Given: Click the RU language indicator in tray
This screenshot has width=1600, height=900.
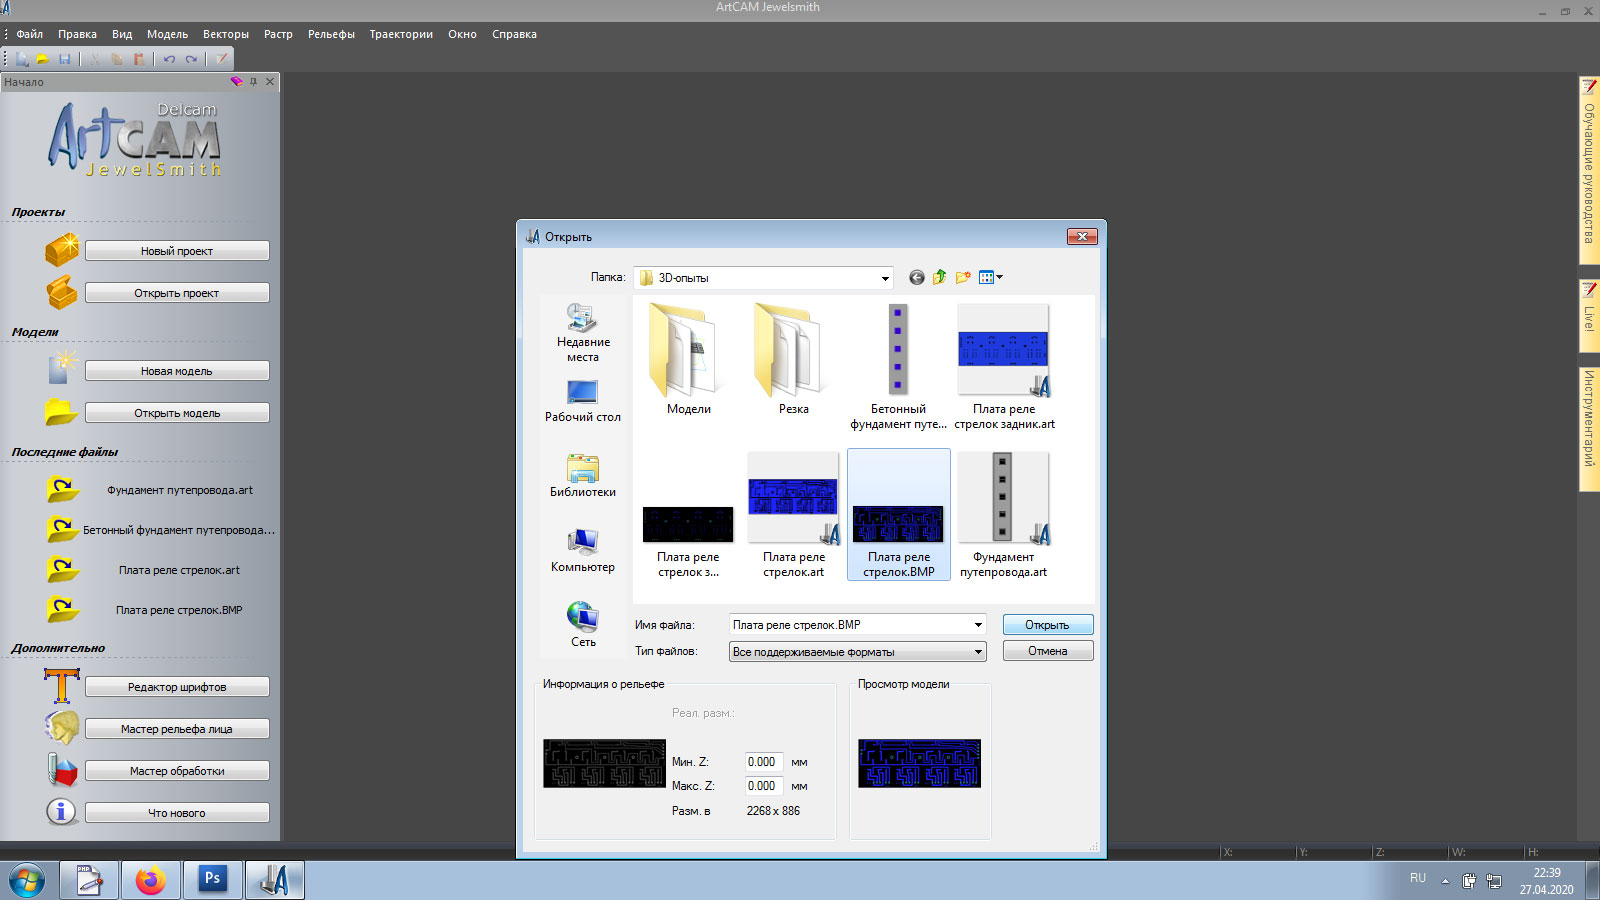Looking at the screenshot, I should (x=1418, y=878).
